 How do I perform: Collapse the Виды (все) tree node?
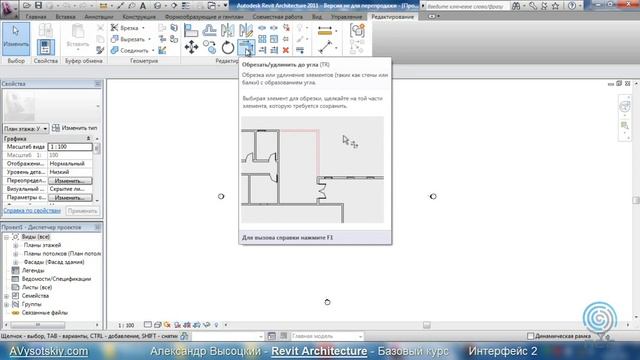(x=7, y=237)
